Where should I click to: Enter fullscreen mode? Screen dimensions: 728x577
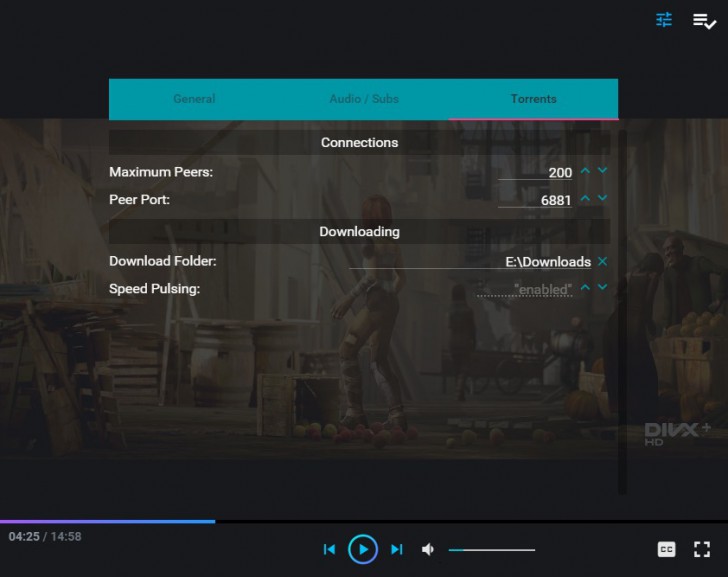pos(702,550)
